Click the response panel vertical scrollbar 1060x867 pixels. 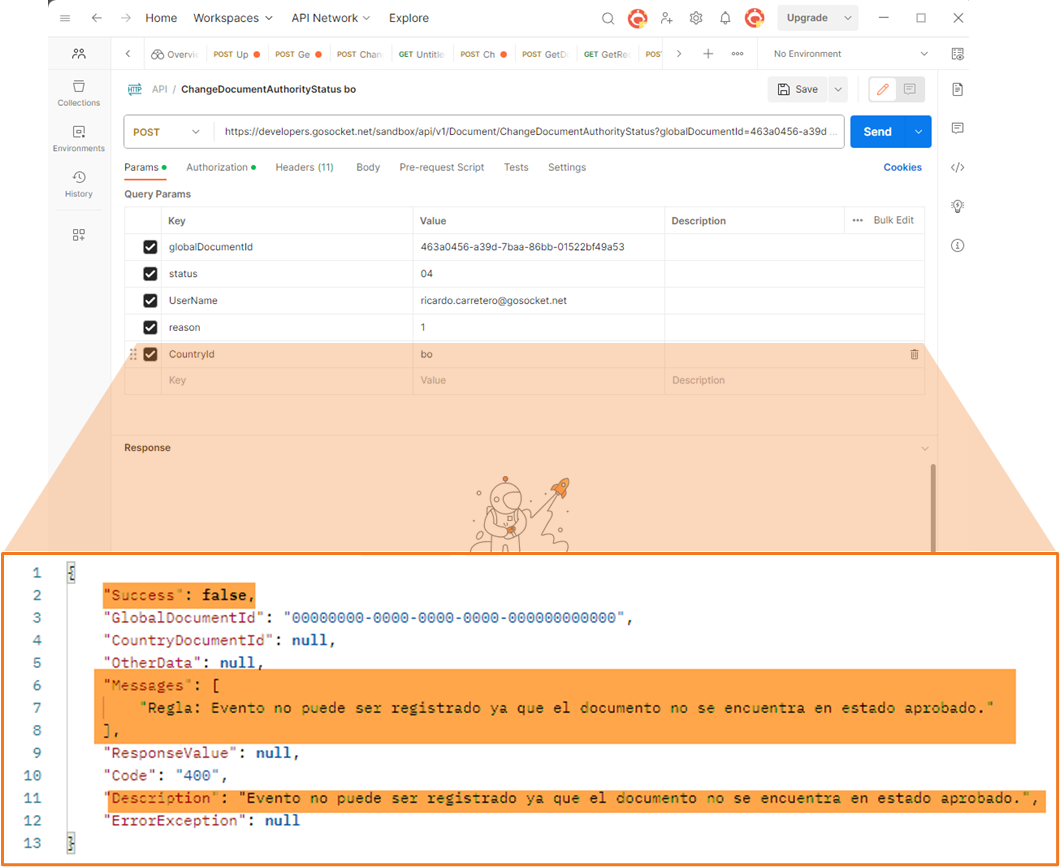pyautogui.click(x=934, y=508)
